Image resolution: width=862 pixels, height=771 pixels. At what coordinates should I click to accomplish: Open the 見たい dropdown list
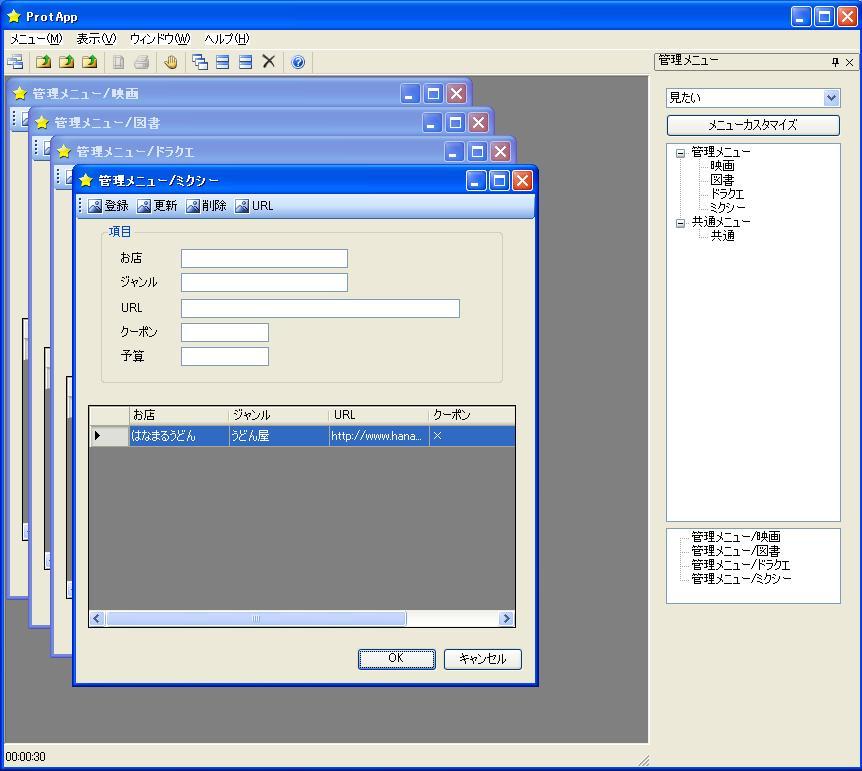(x=831, y=98)
